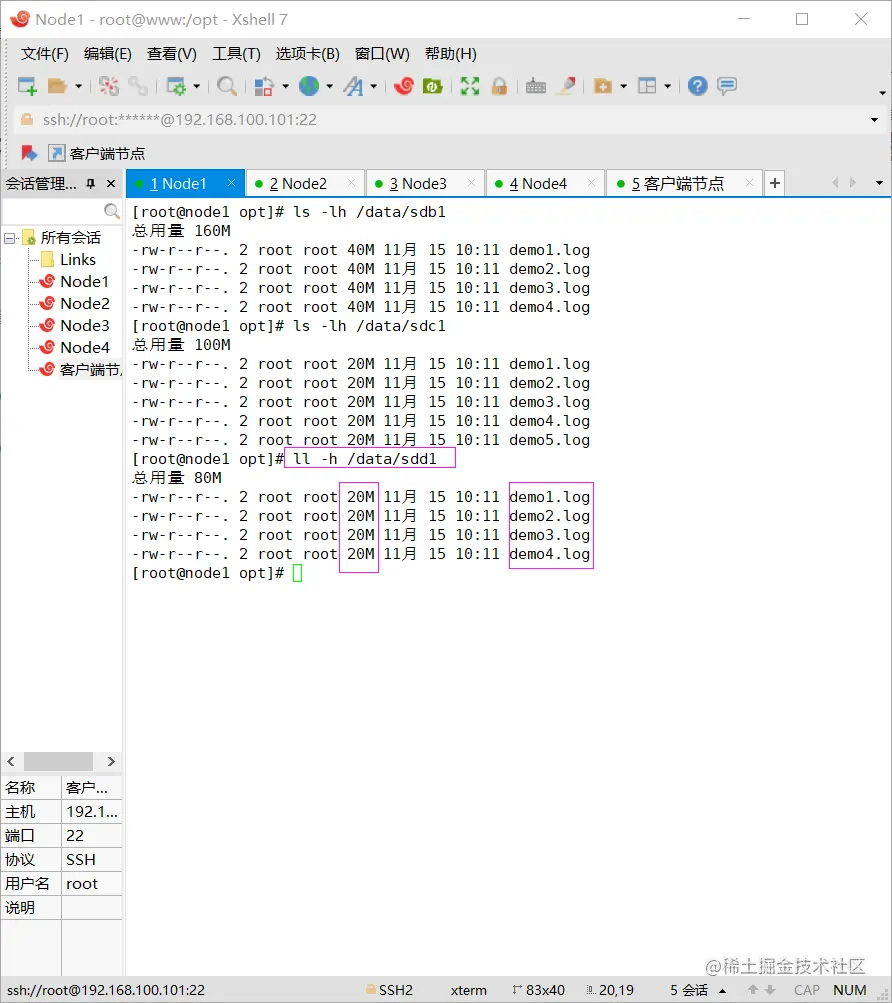
Task: Expand the globe encoding dropdown arrow
Action: [x=330, y=86]
